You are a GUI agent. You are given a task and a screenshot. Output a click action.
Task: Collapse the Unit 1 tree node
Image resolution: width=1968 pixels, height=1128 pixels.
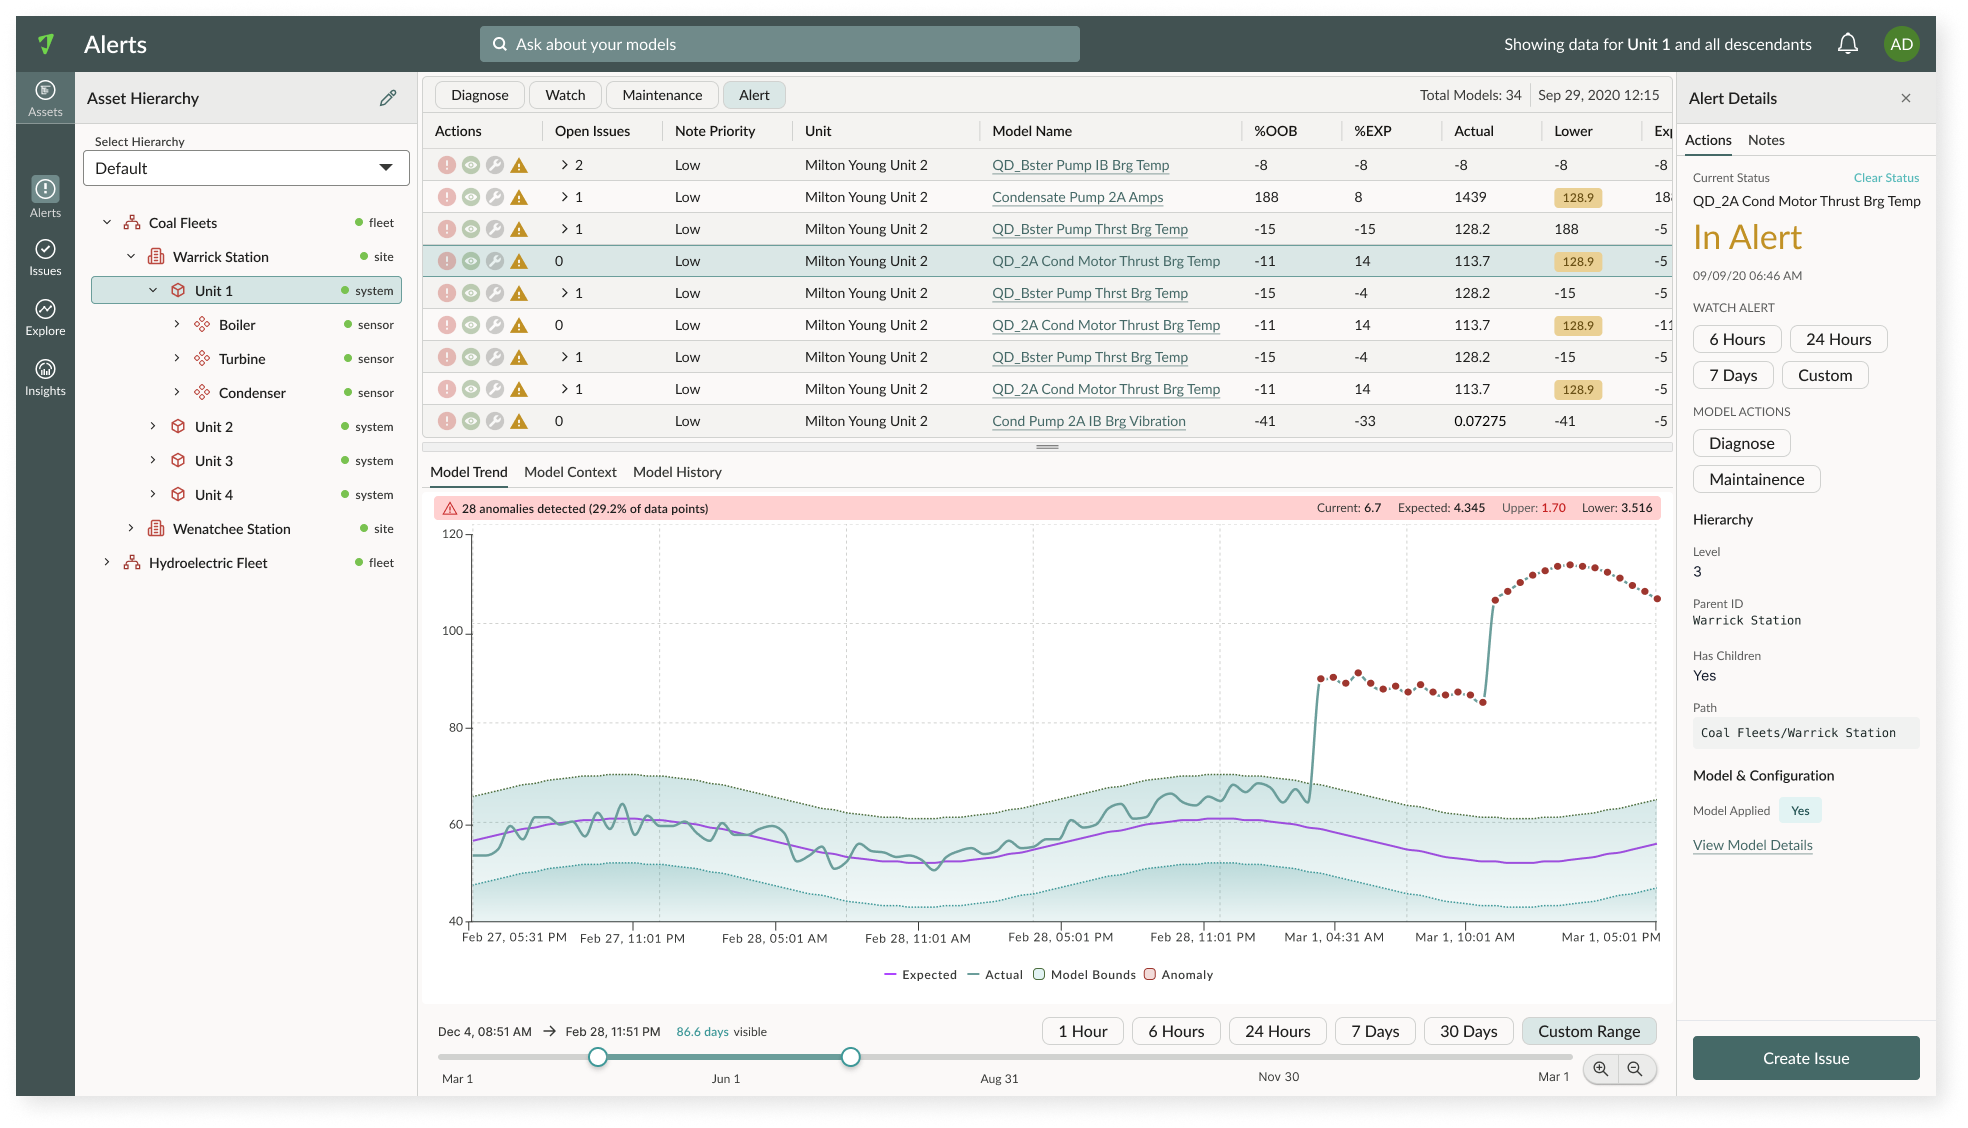pos(153,291)
